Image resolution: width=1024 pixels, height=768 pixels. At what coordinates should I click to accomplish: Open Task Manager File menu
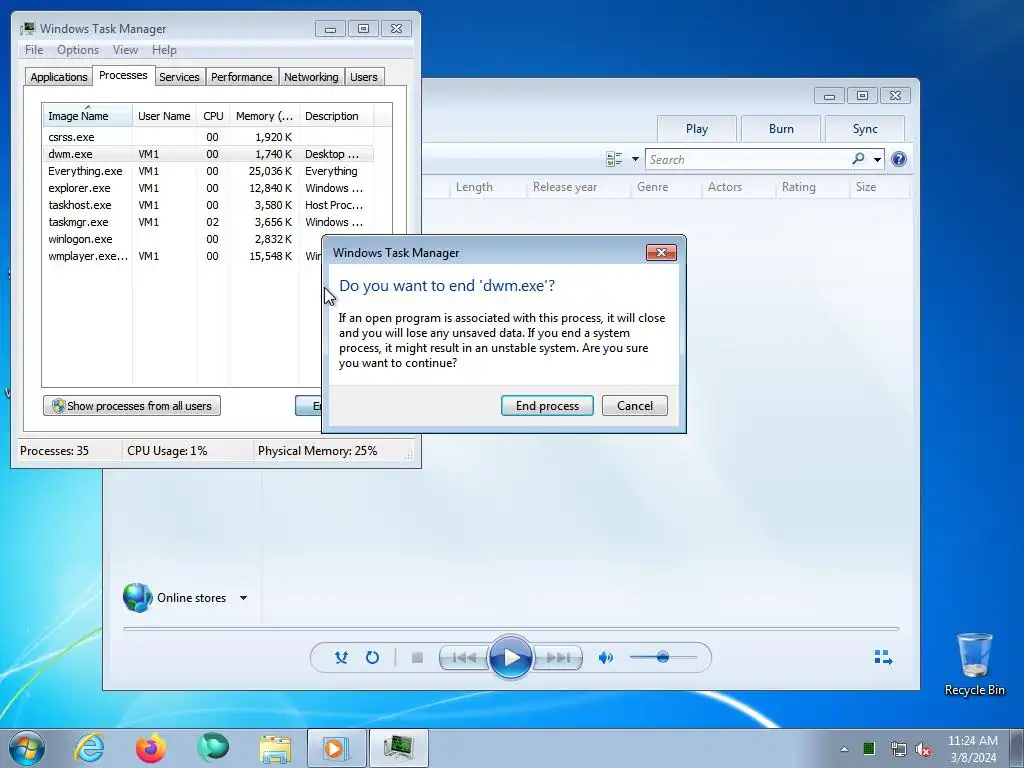click(x=34, y=50)
